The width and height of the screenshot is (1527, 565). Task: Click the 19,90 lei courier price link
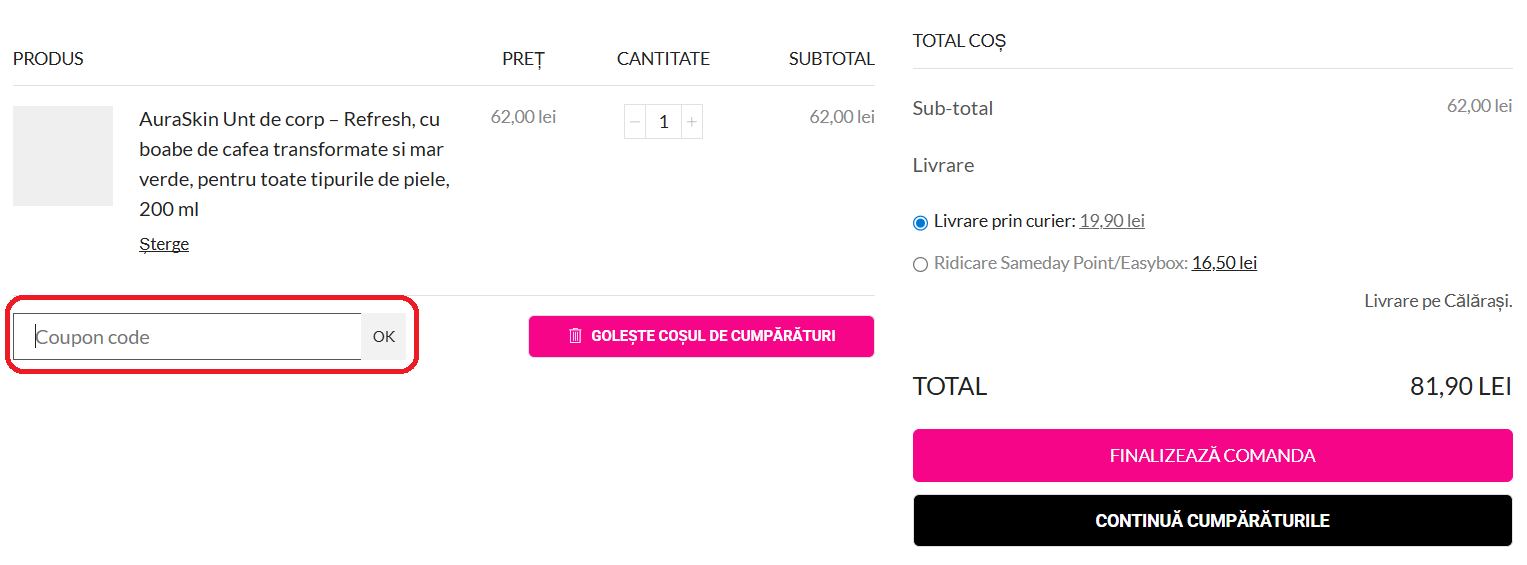pos(1111,221)
